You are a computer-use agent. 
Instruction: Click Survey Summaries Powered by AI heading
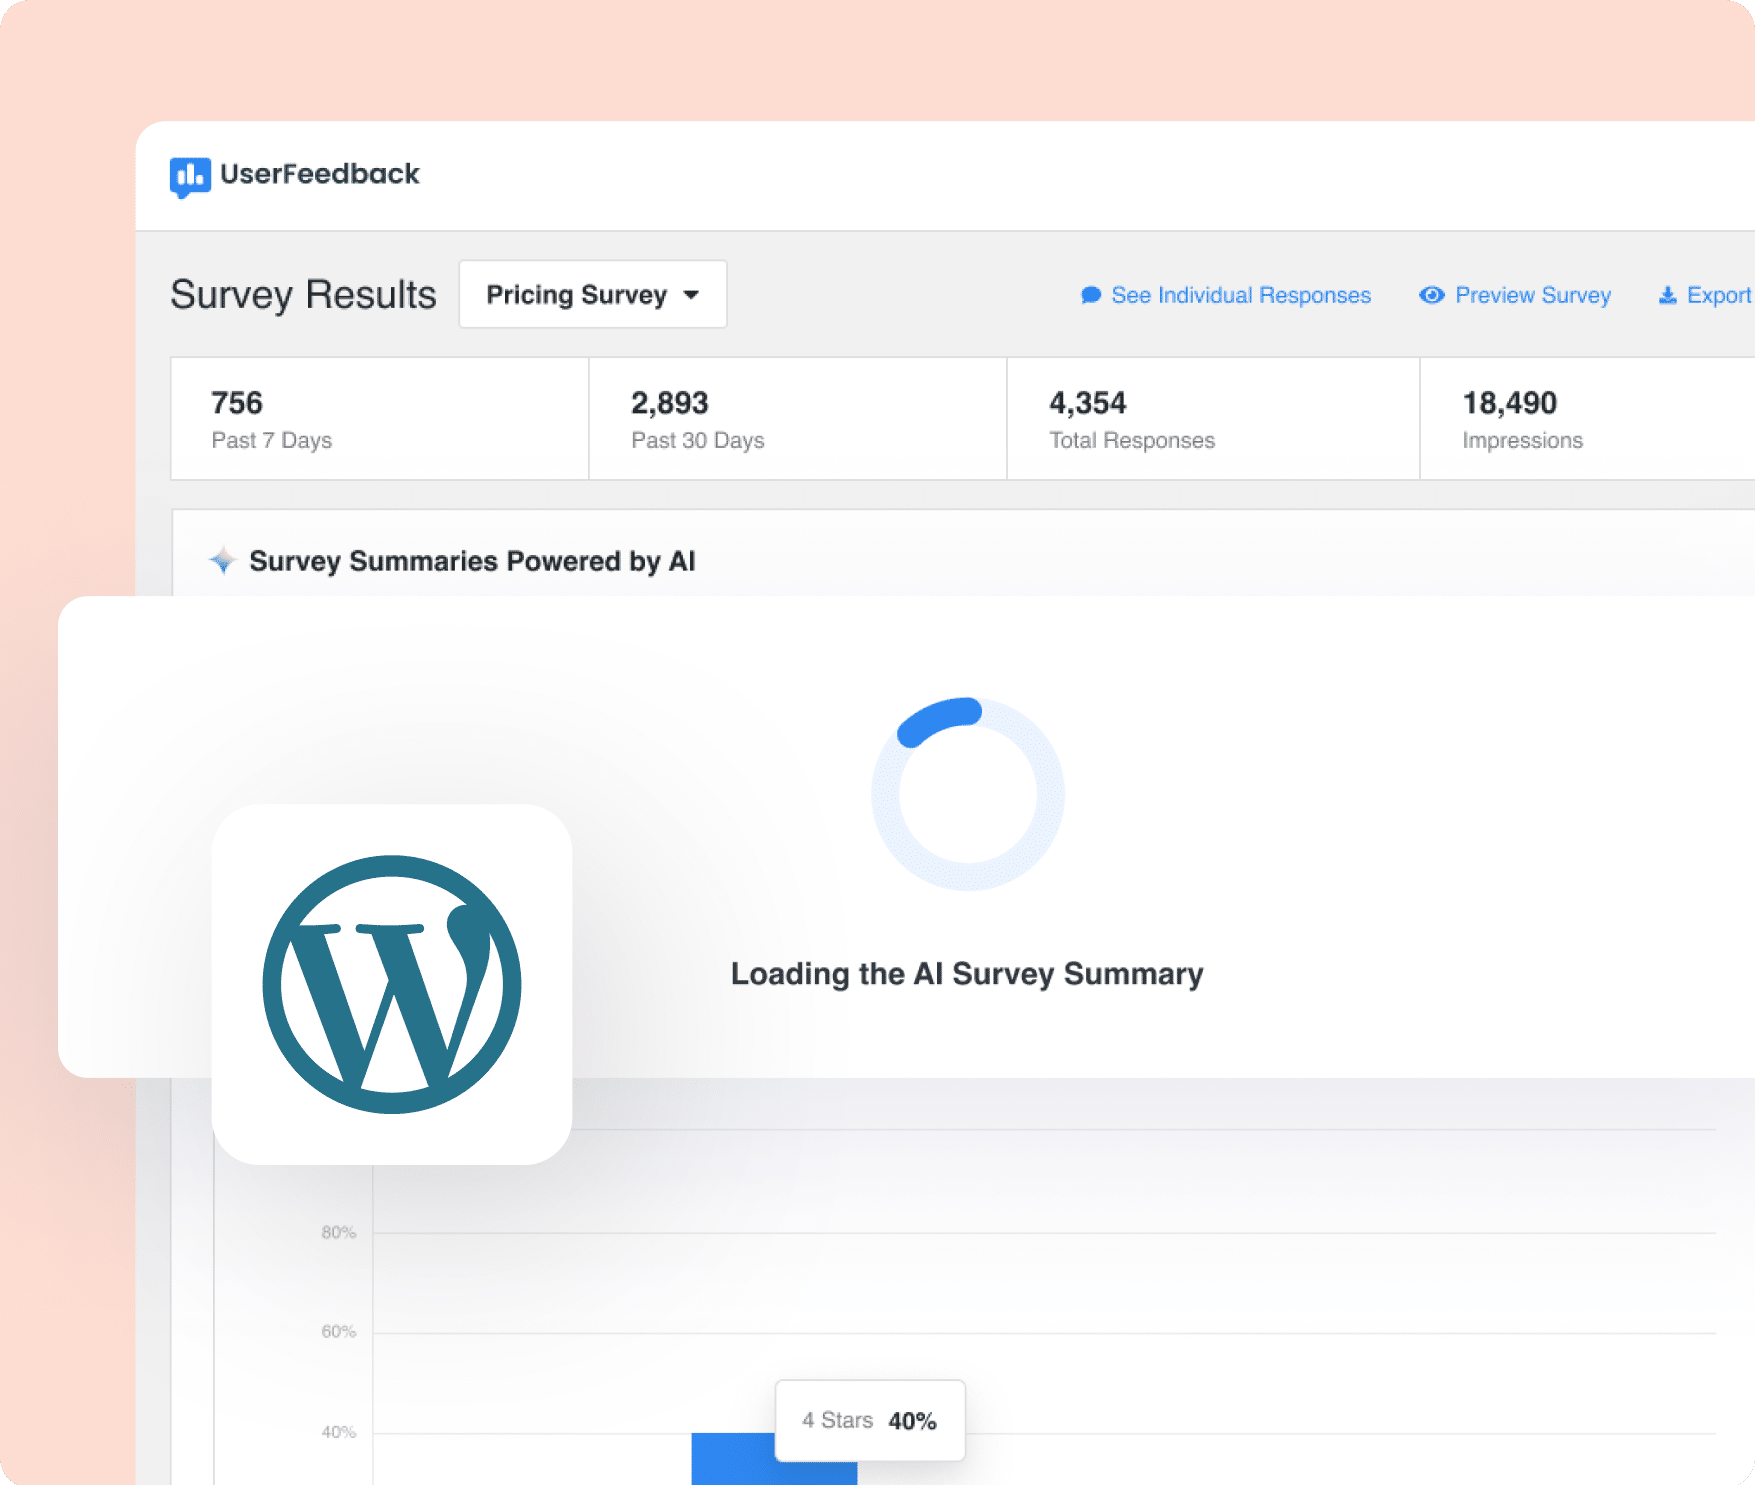pos(472,561)
